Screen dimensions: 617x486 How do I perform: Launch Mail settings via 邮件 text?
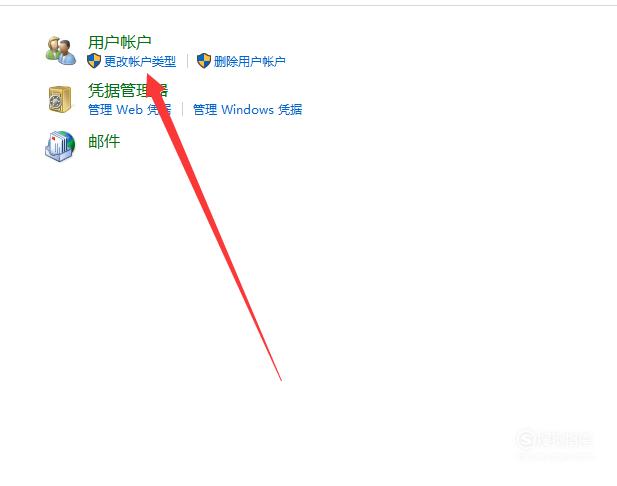pyautogui.click(x=104, y=141)
